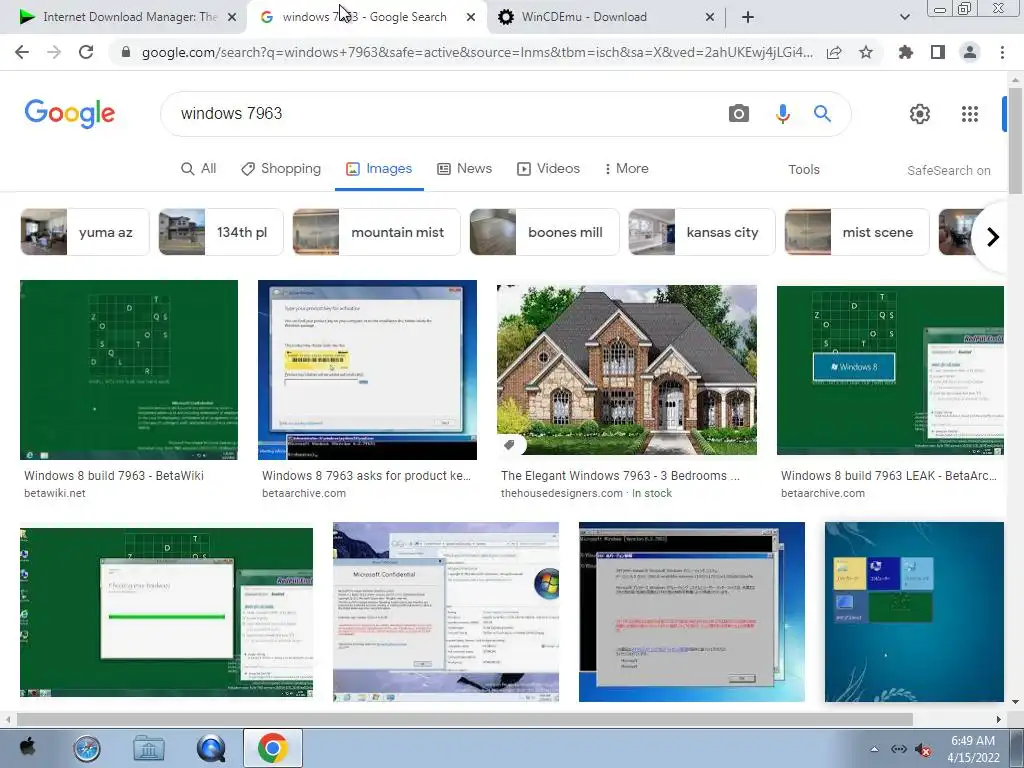Open the Extensions puzzle icon

tap(906, 52)
